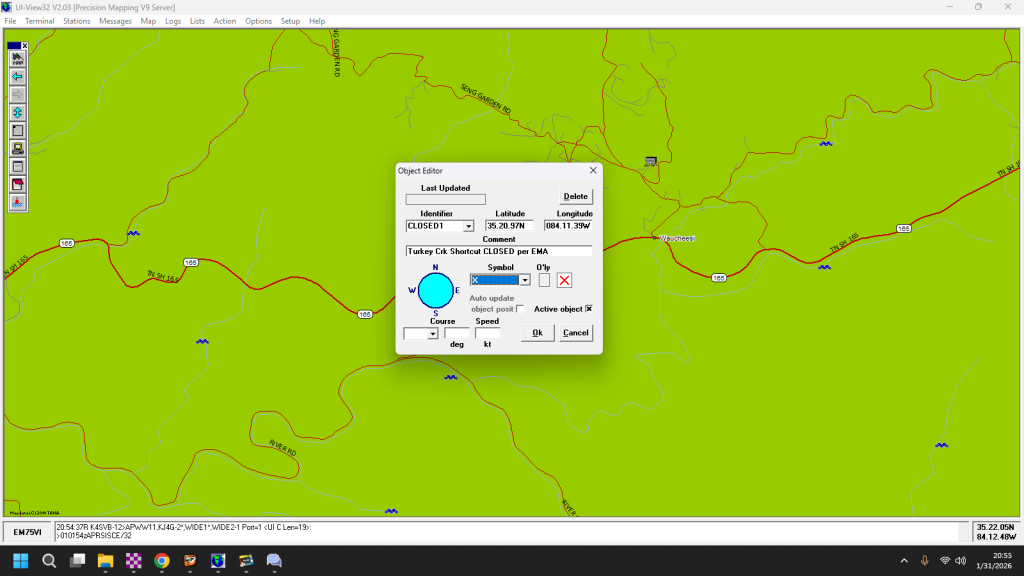Open the Messages menu
Screen dimensions: 1024x576
point(115,21)
